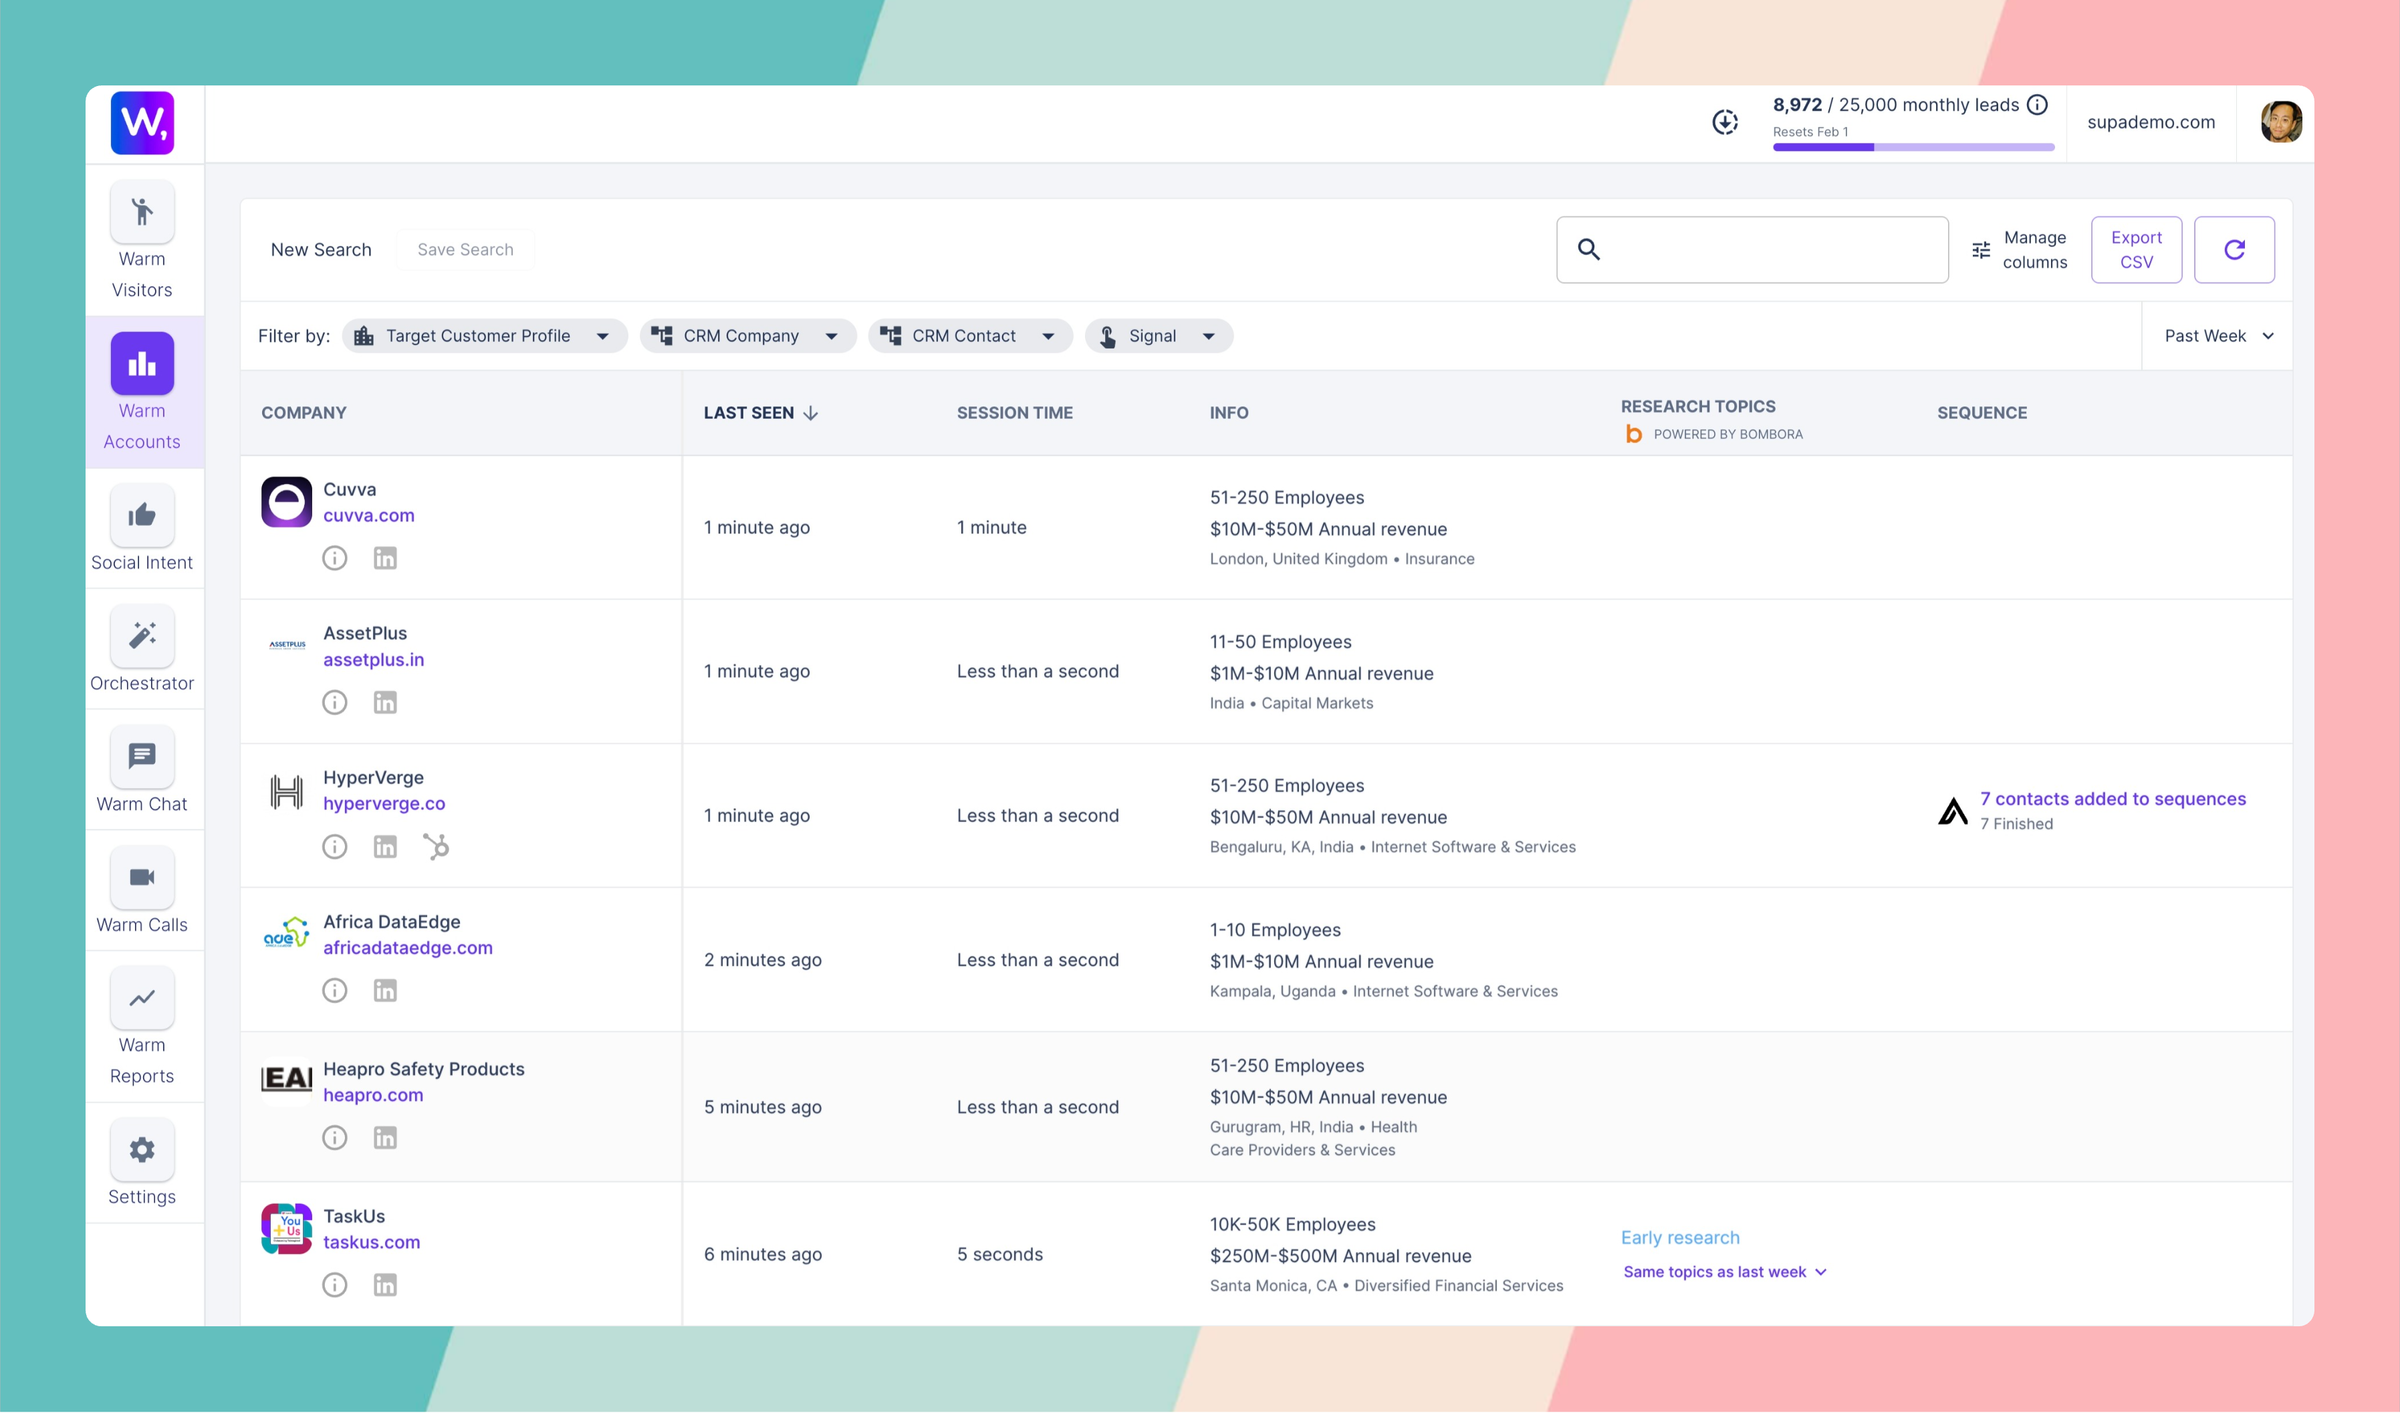Click the refresh icon next to Export CSV
Screen dimensions: 2400x1413
coord(2235,249)
